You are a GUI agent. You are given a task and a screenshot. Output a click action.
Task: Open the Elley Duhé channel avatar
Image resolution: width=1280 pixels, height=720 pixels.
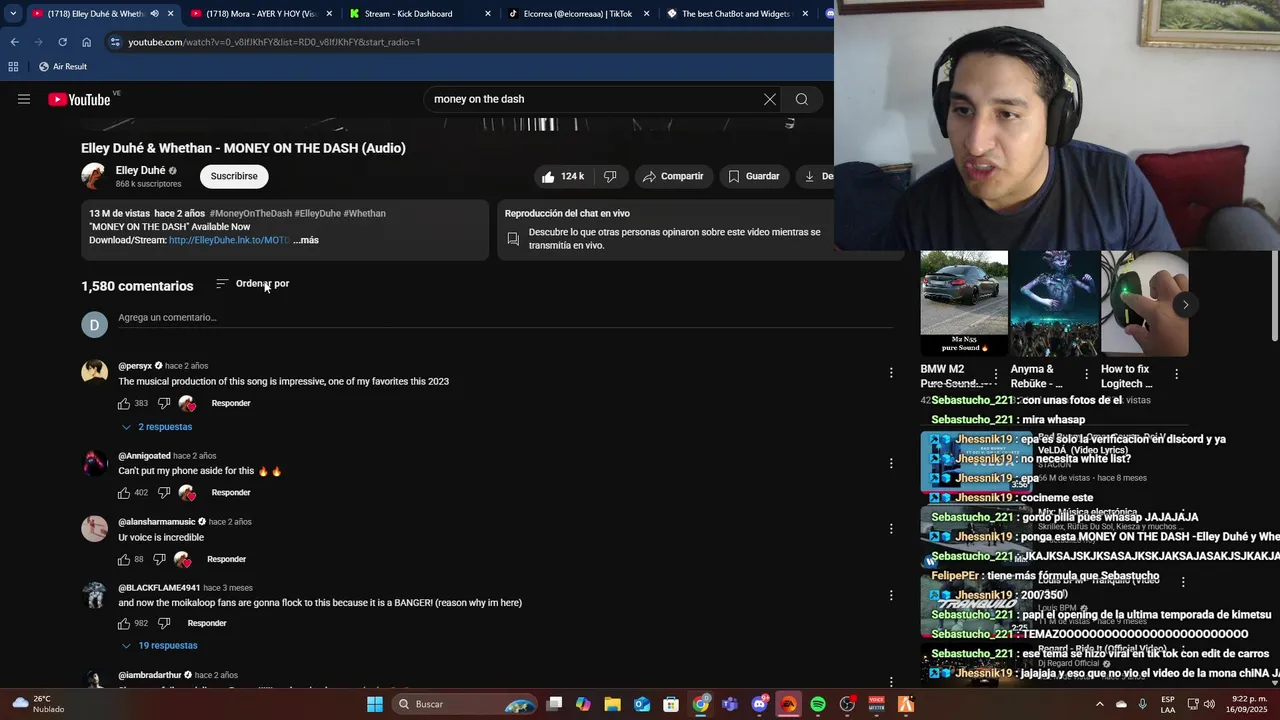tap(94, 176)
